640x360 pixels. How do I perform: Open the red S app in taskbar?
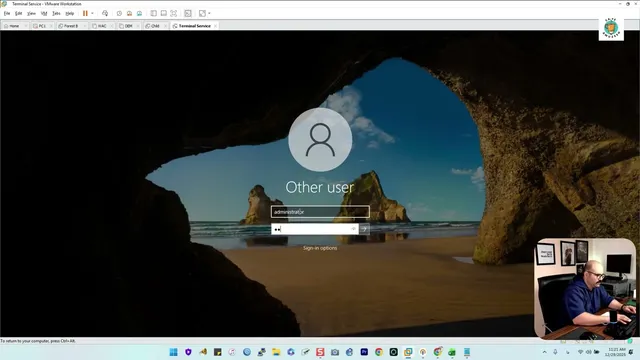pyautogui.click(x=320, y=352)
